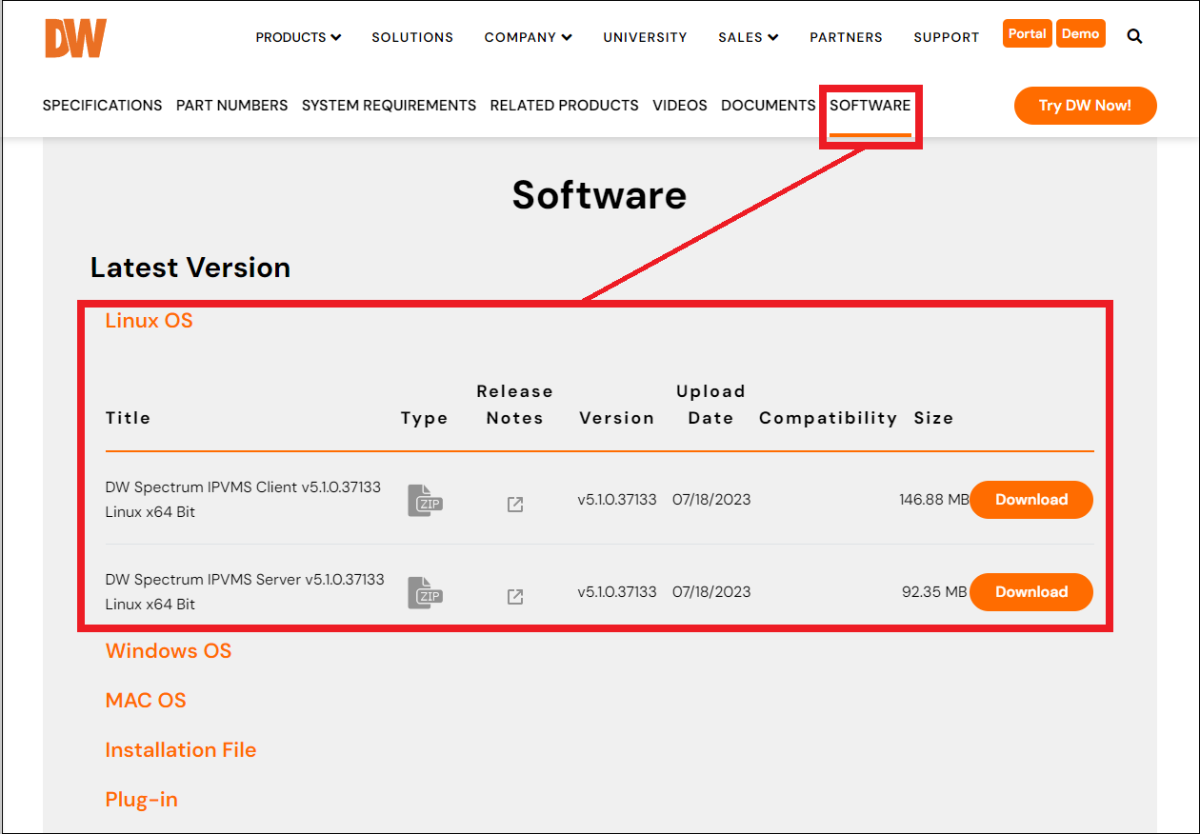
Task: Open release notes for the IPVMS Server
Action: click(514, 597)
